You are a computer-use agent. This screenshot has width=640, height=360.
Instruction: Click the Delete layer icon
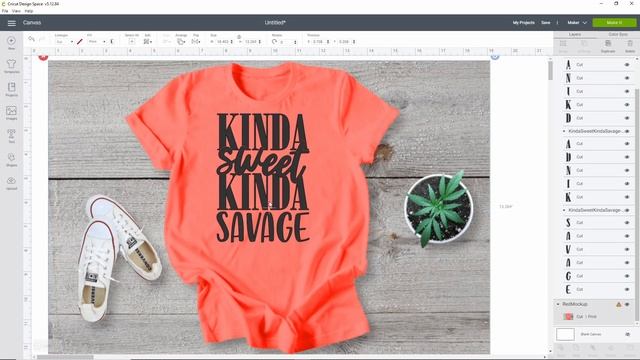point(630,44)
